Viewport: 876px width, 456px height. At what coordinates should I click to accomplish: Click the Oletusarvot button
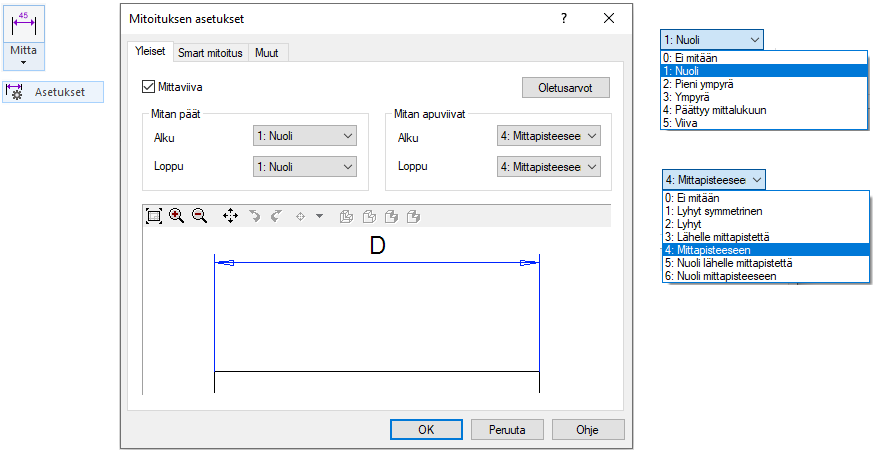click(566, 87)
